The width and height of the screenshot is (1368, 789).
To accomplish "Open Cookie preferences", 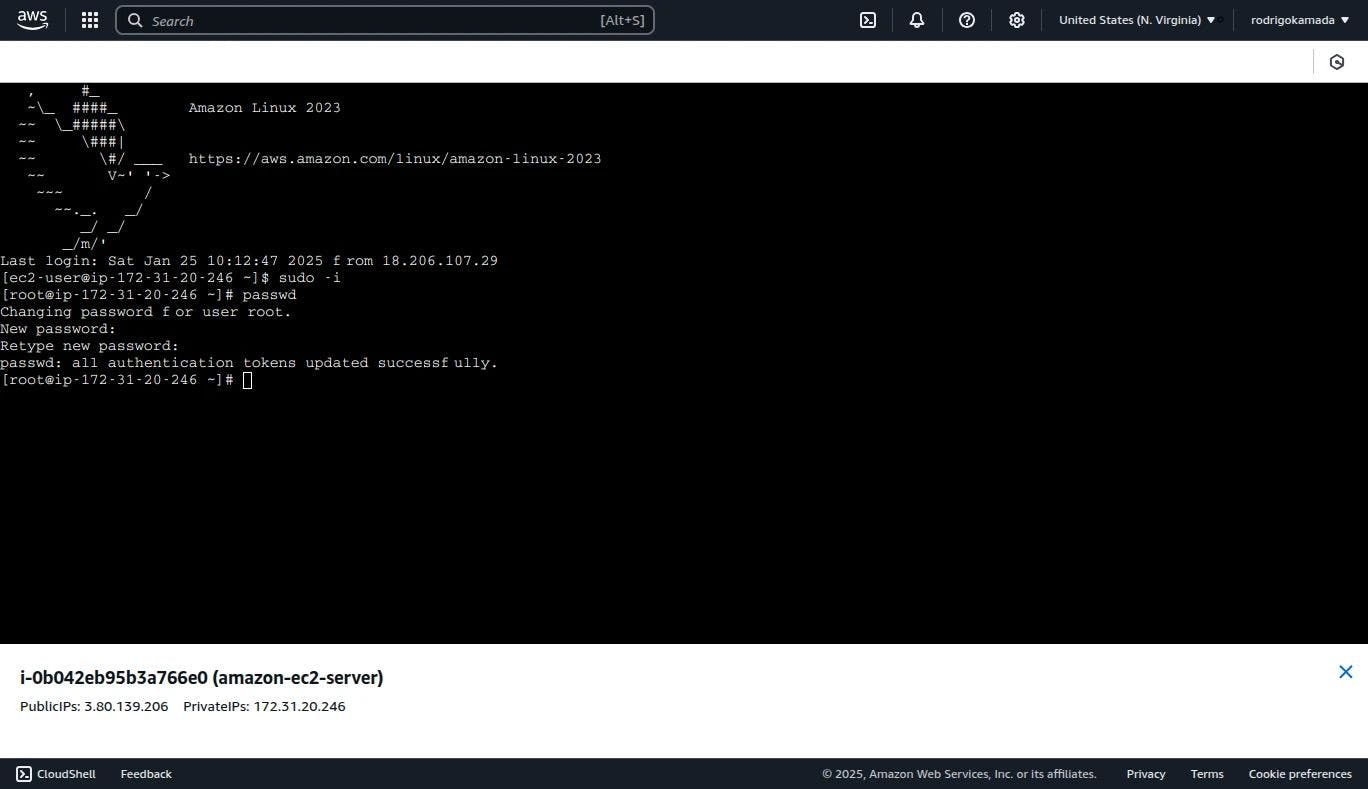I will coord(1300,774).
